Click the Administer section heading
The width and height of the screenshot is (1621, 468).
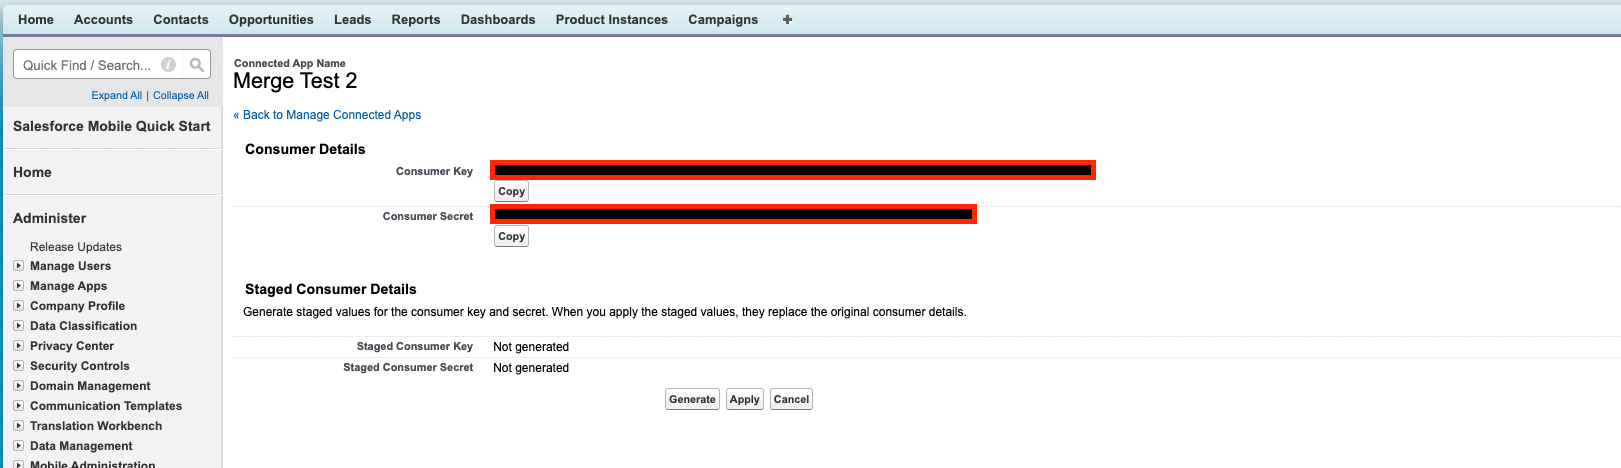[50, 218]
